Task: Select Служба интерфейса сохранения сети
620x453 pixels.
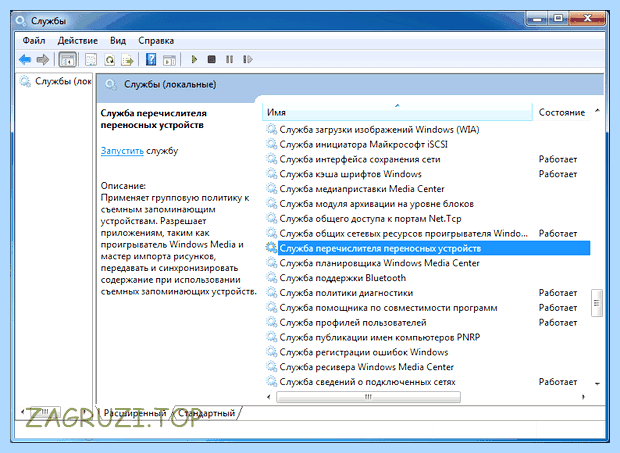Action: pyautogui.click(x=360, y=159)
